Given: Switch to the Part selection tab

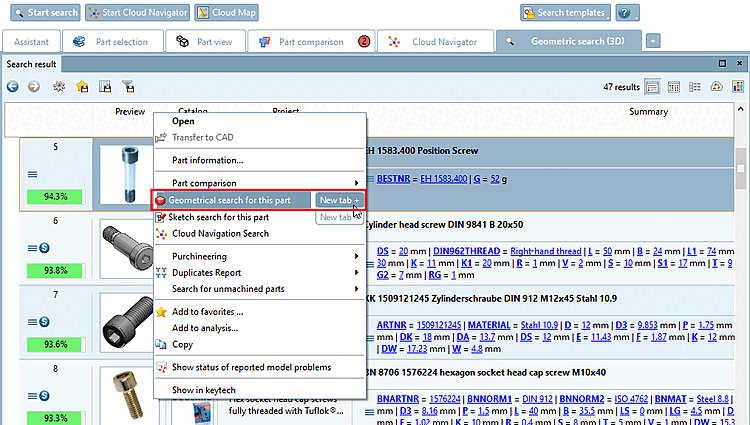Looking at the screenshot, I should point(113,42).
